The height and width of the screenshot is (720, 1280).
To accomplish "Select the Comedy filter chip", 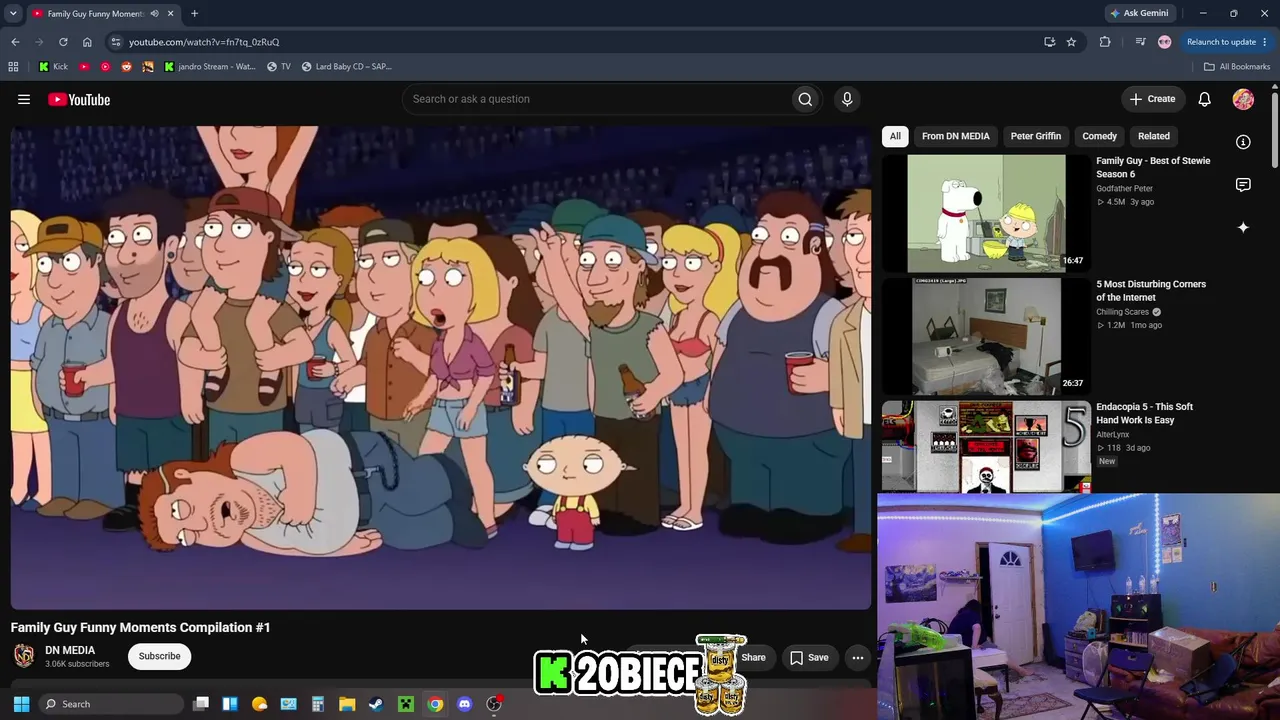I will coord(1099,136).
